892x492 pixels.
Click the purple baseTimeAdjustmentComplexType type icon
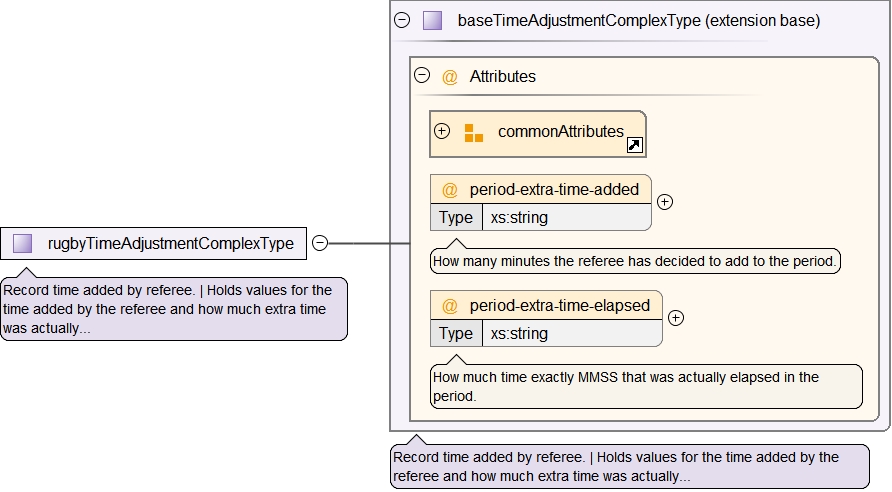432,20
